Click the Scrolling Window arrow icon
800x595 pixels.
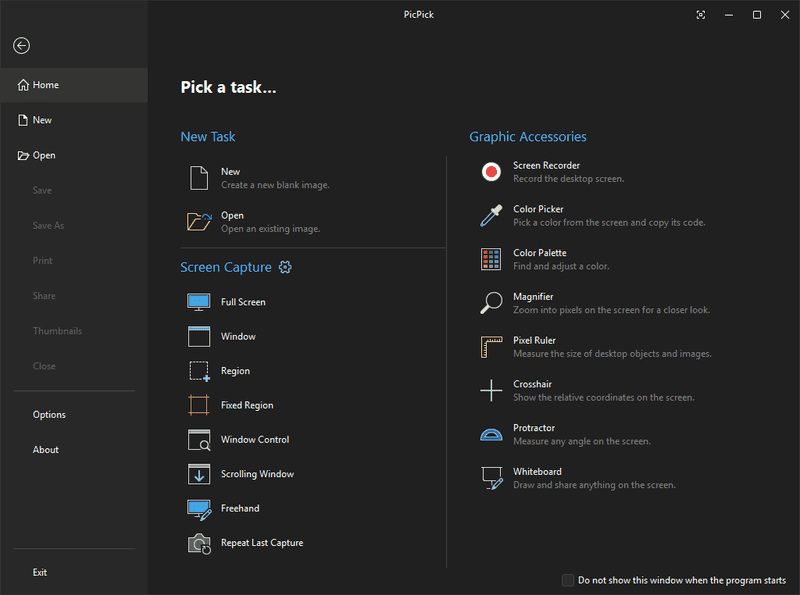pos(199,474)
